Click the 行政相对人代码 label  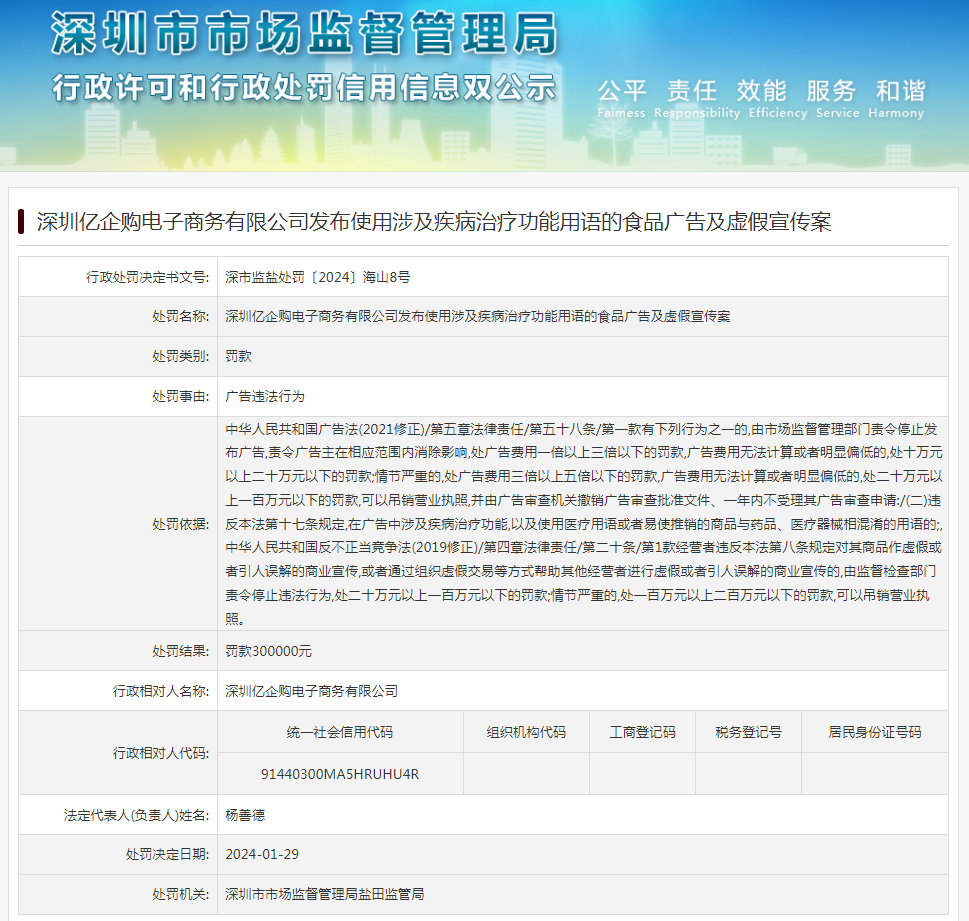click(x=161, y=753)
